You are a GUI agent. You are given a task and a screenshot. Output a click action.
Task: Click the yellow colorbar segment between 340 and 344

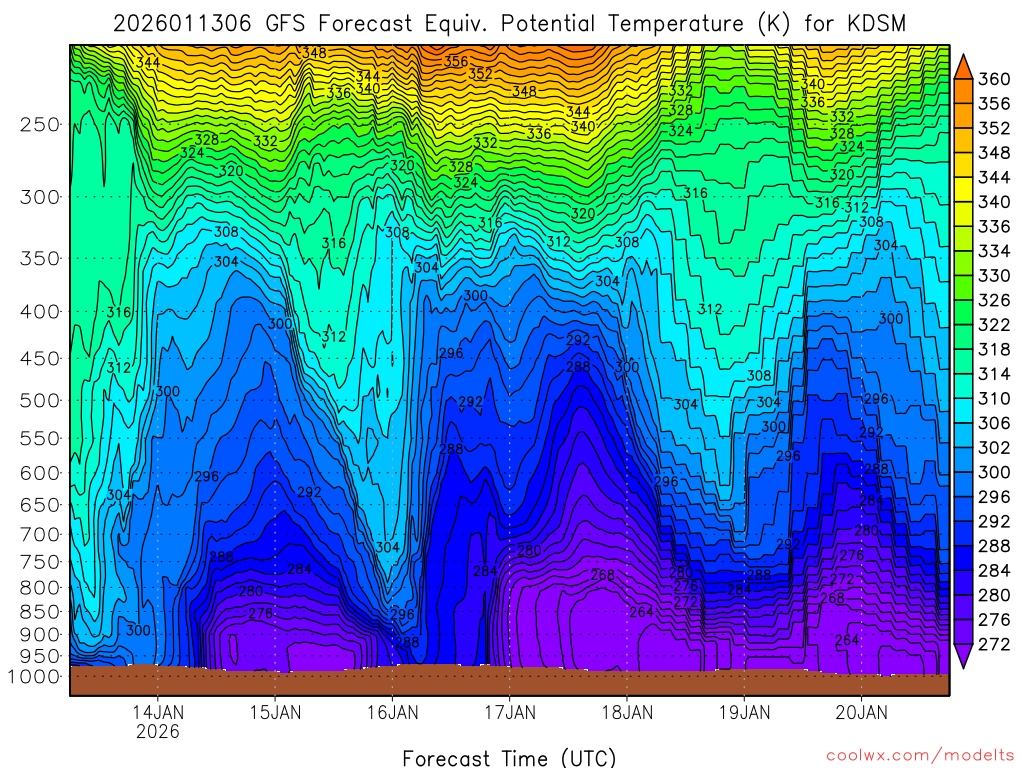(963, 189)
